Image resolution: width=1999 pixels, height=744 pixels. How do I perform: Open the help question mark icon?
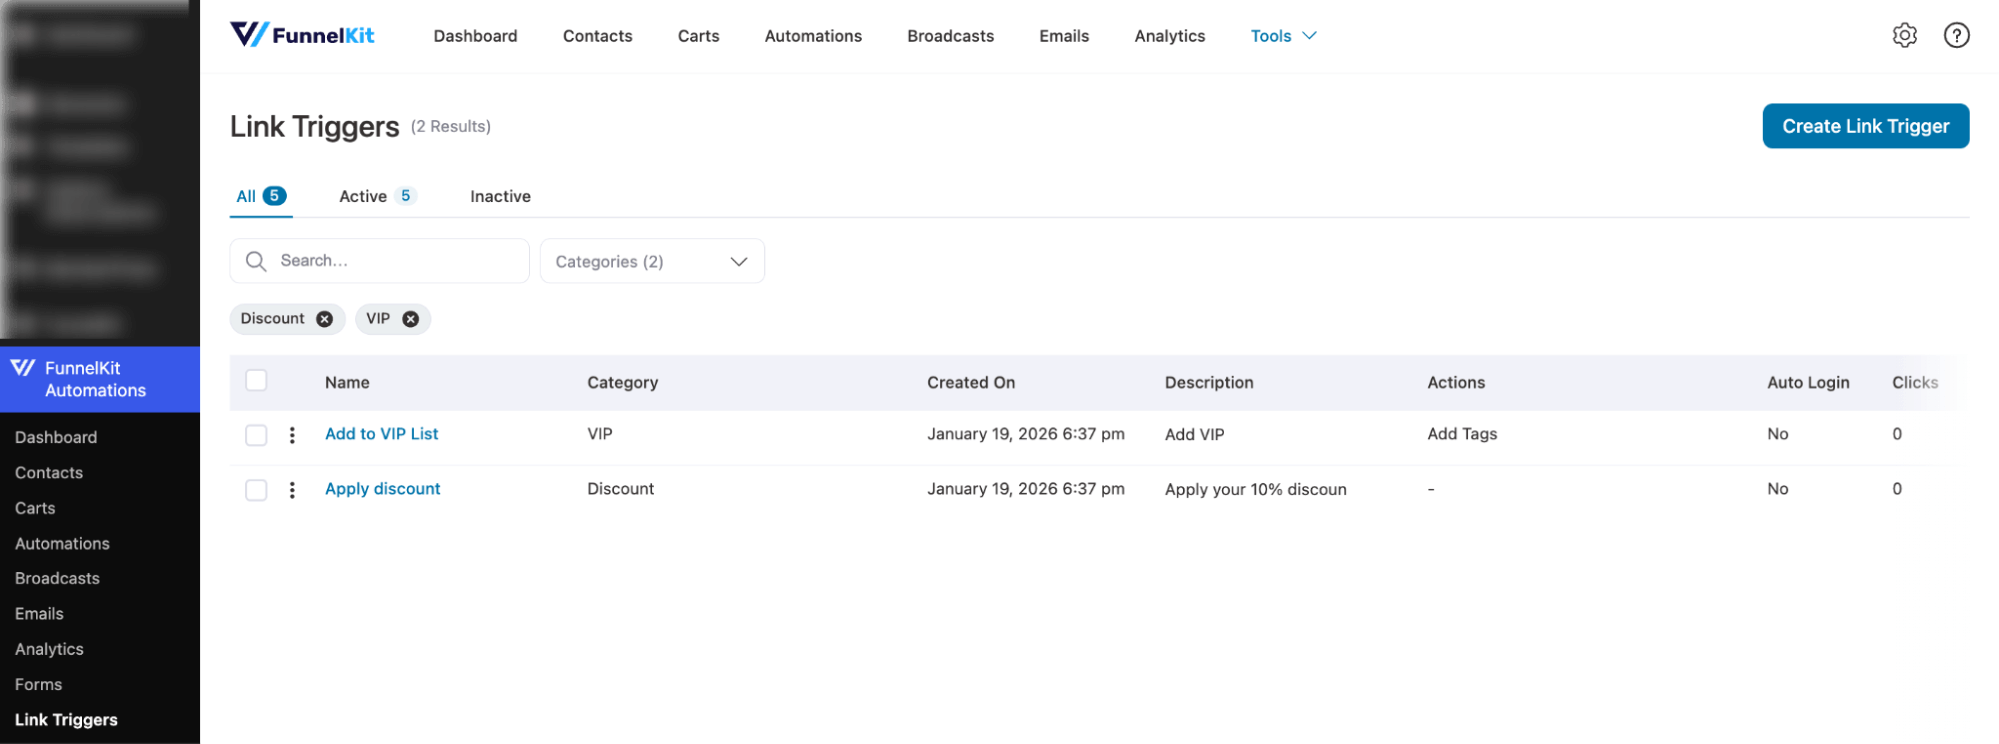pyautogui.click(x=1956, y=35)
